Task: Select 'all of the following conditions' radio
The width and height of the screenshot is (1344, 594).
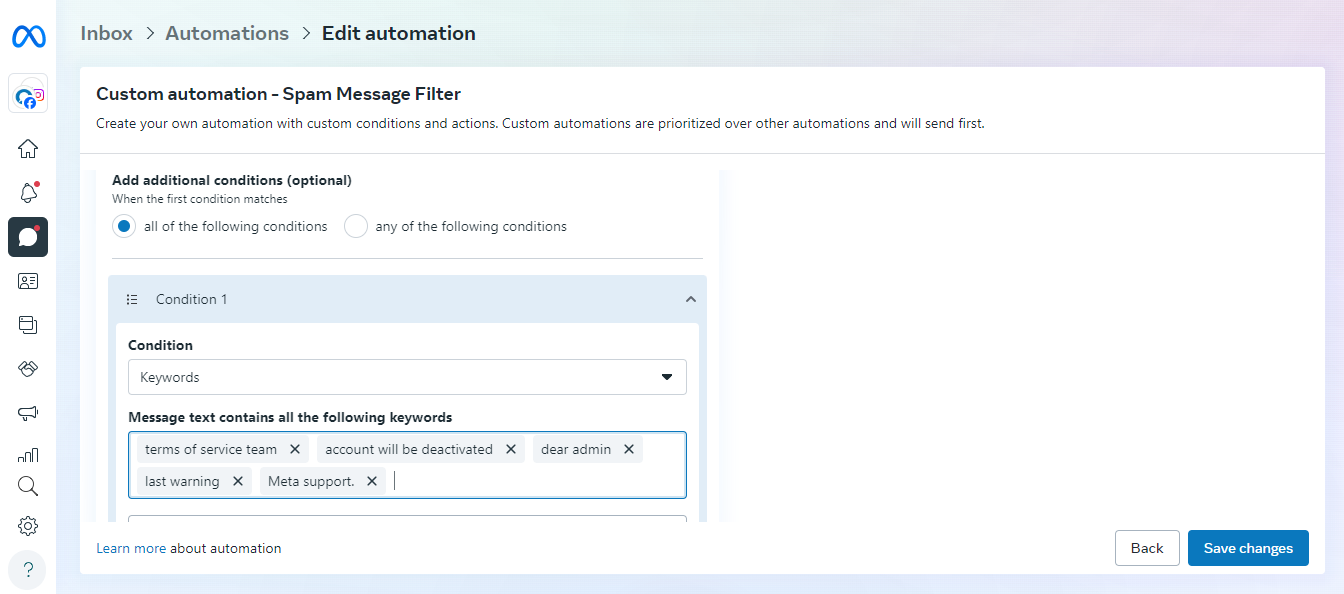Action: pos(124,226)
